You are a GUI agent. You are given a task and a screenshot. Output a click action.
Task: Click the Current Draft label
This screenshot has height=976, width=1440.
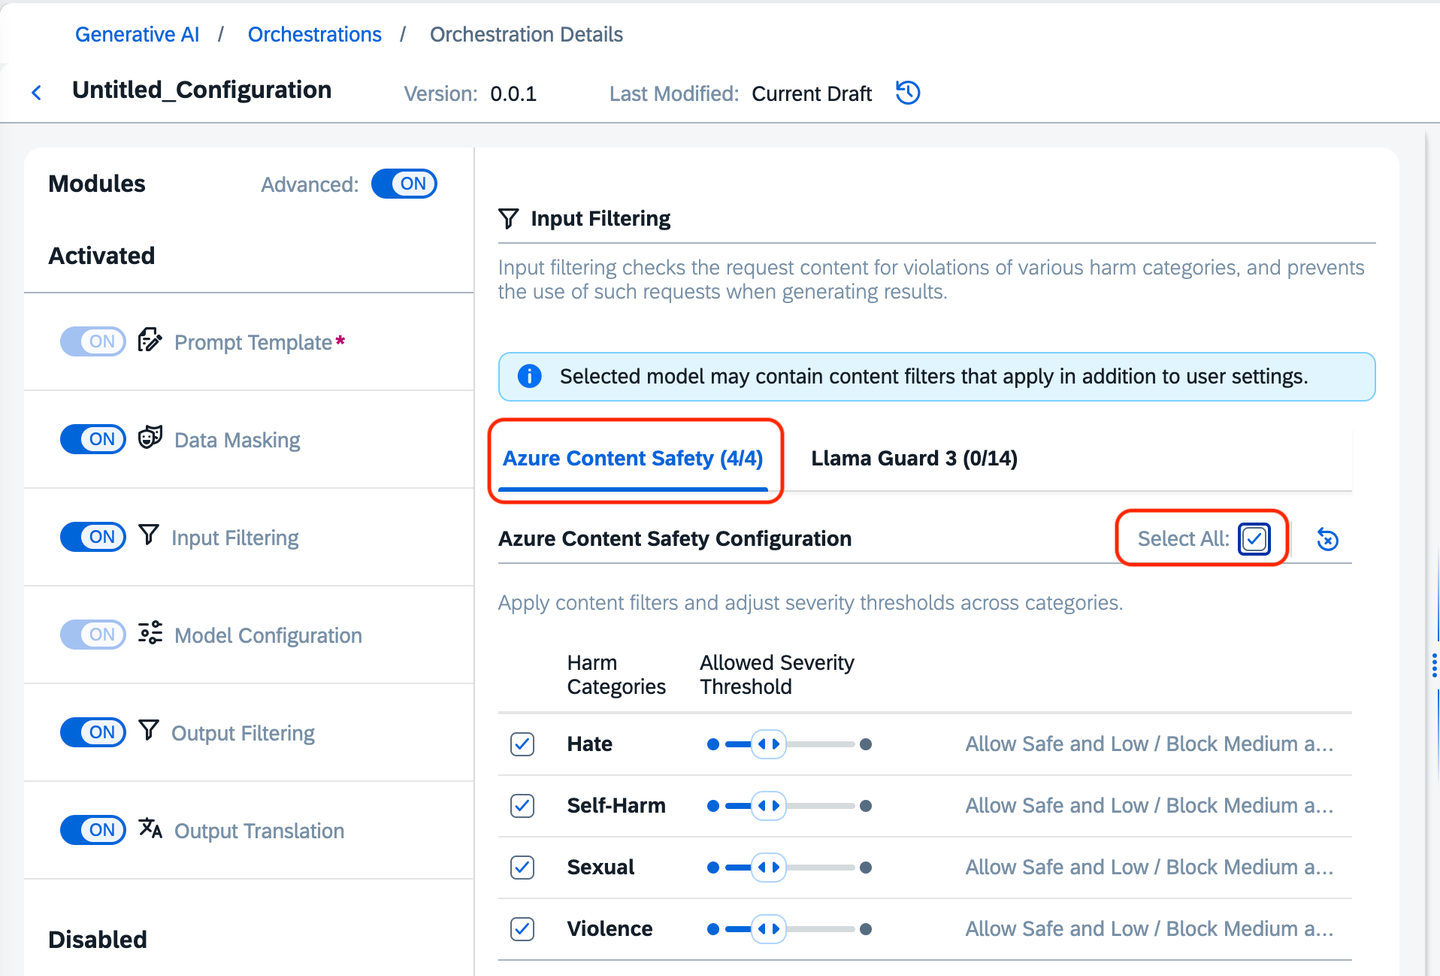coord(812,94)
